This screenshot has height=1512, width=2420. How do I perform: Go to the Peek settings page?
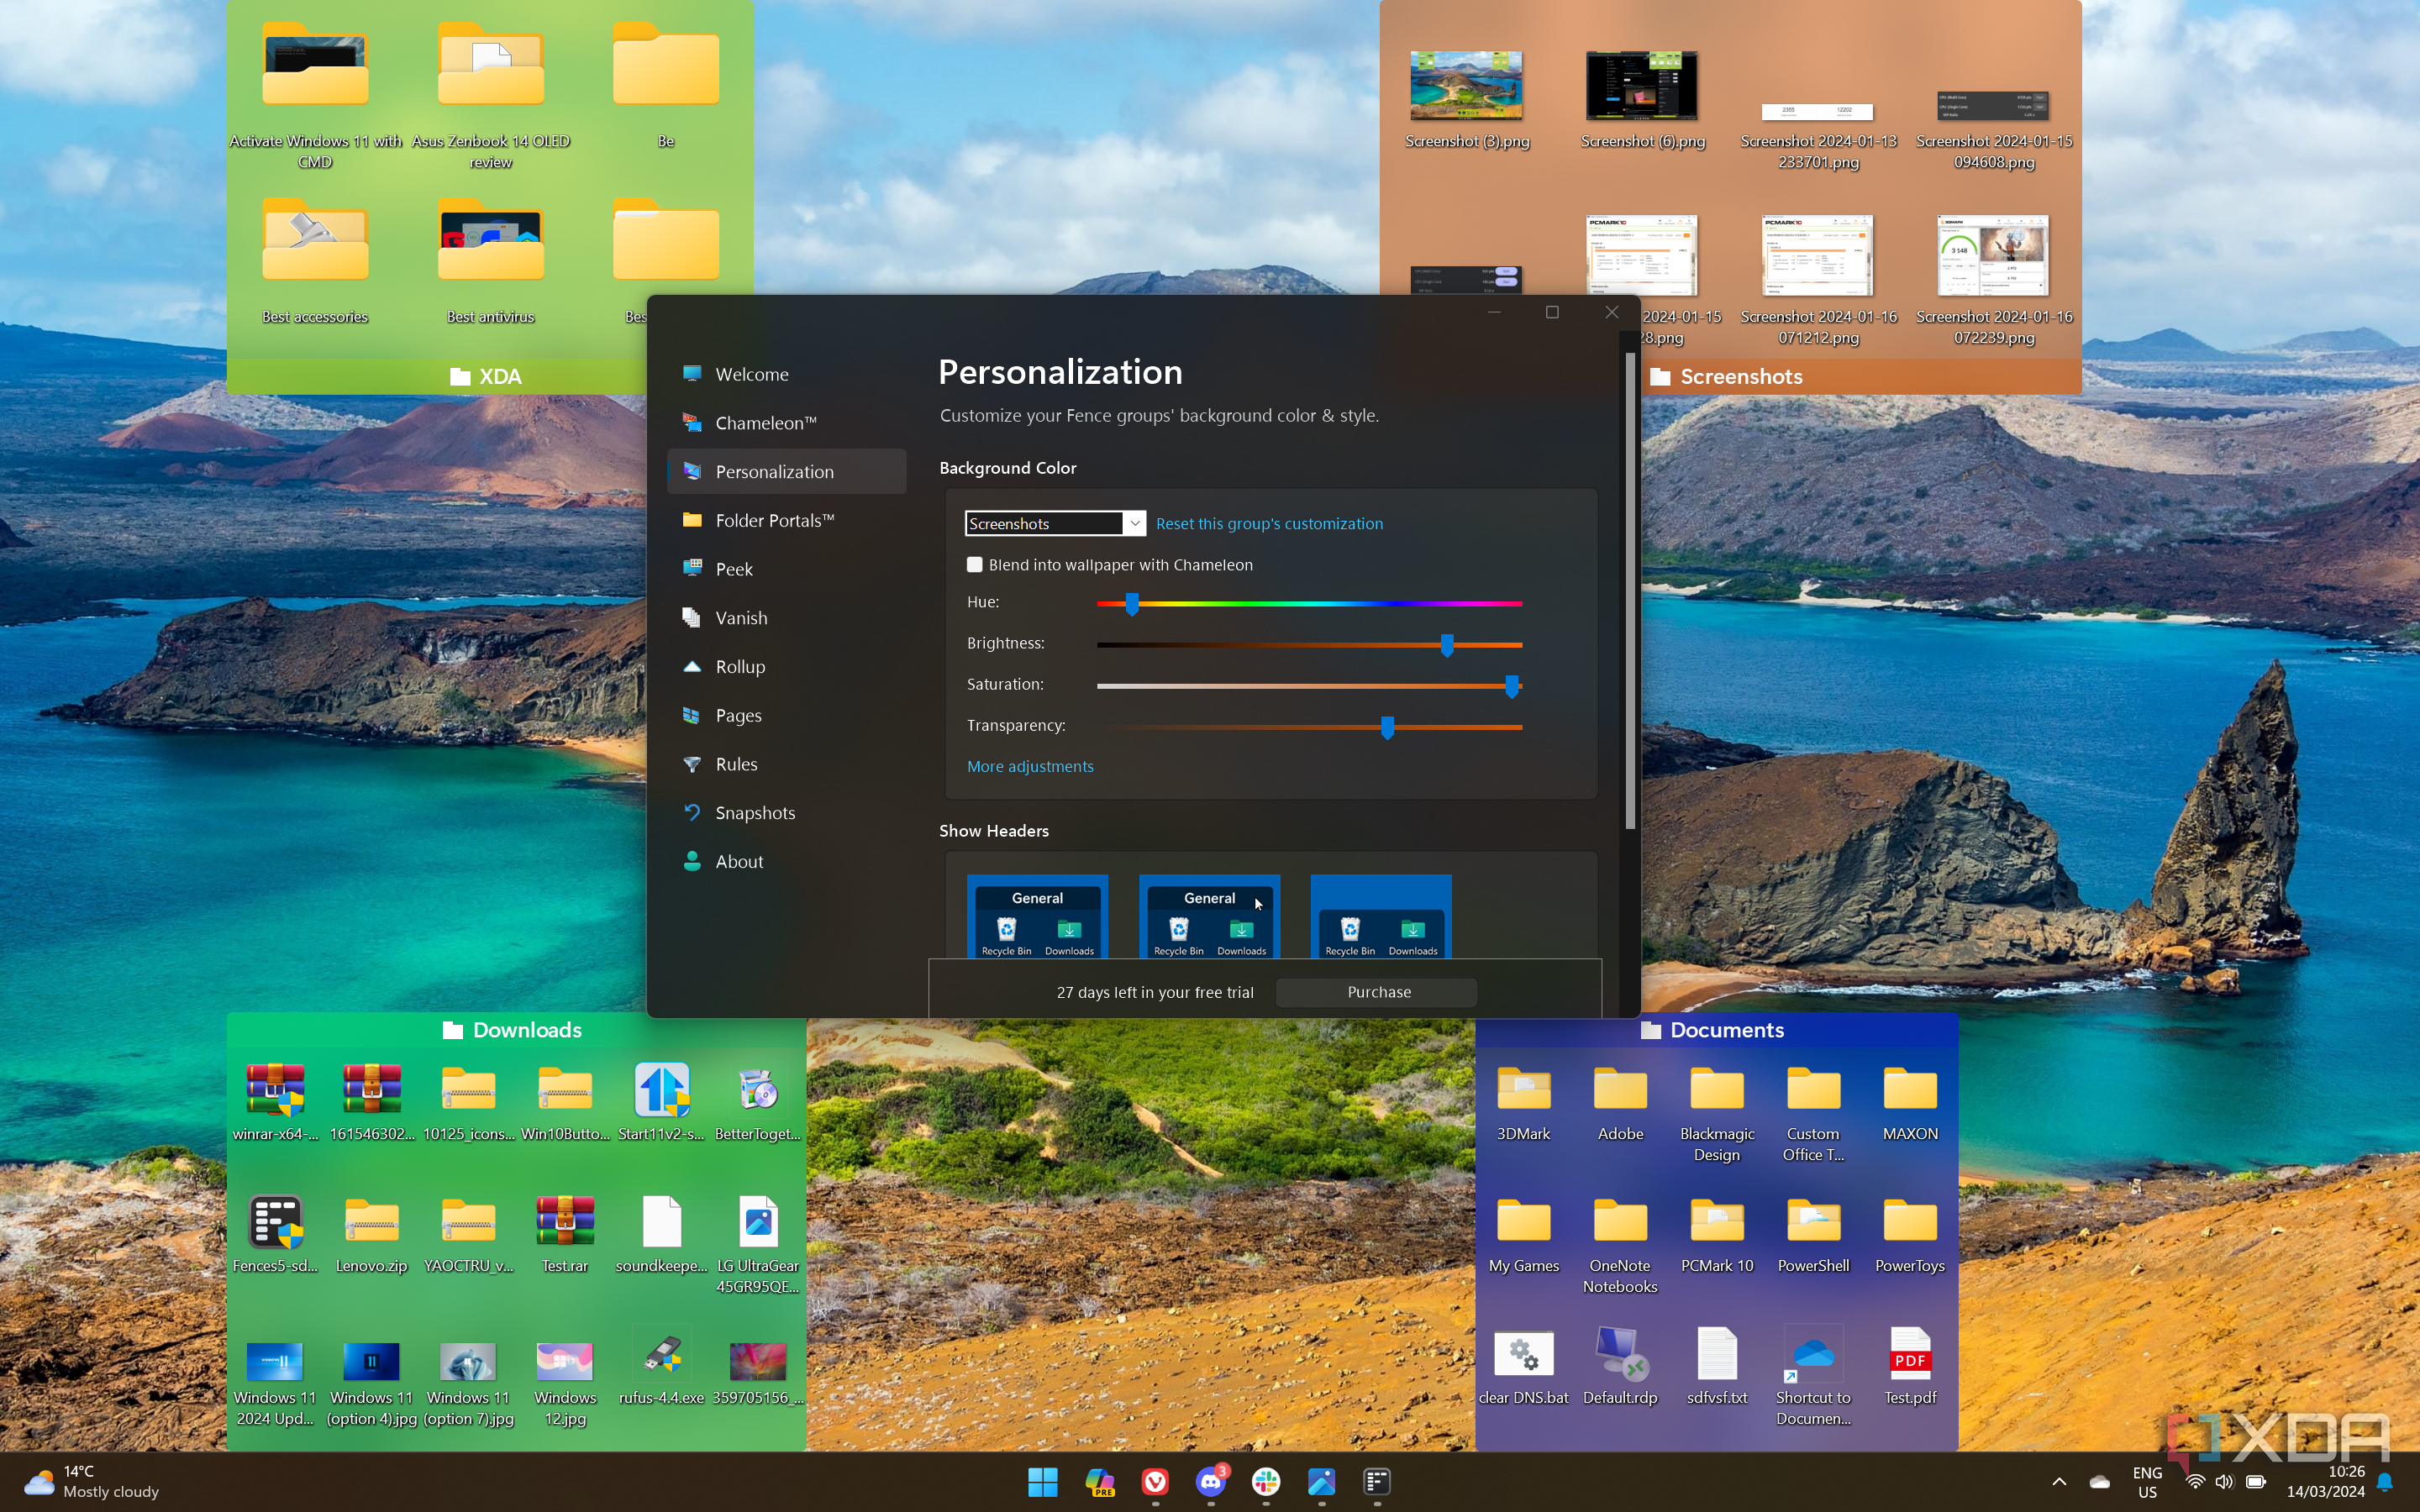pos(787,569)
